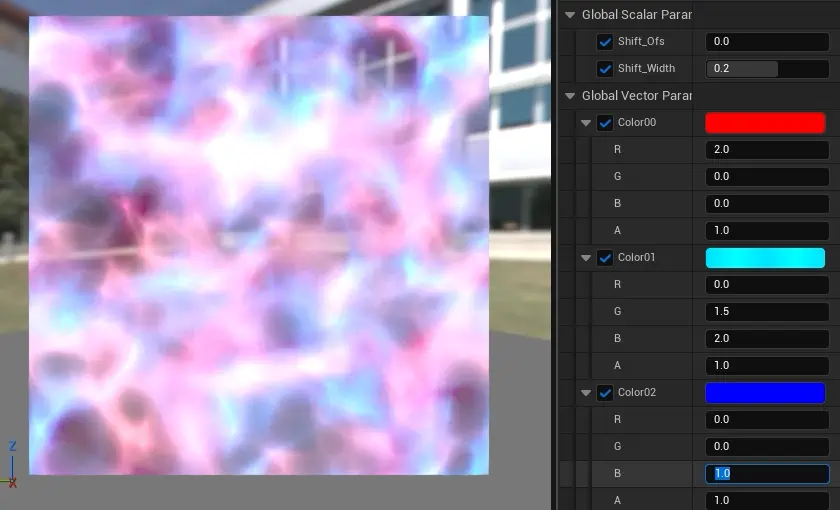
Task: Focus the Color02 B value field
Action: (x=767, y=474)
